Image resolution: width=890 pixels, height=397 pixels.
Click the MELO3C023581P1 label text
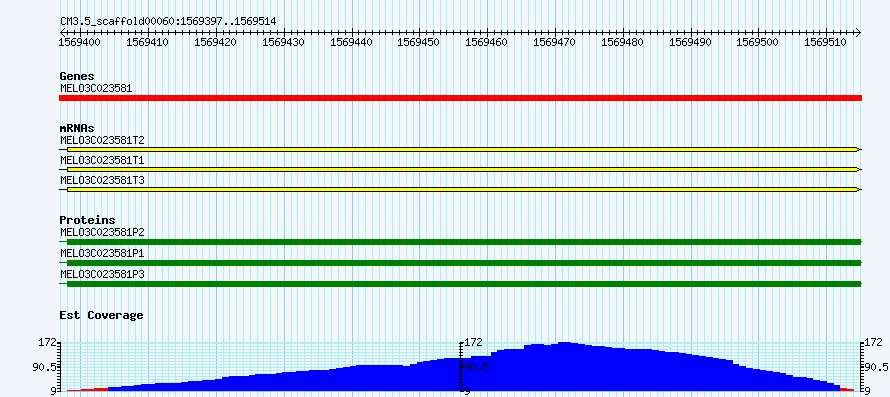click(102, 253)
